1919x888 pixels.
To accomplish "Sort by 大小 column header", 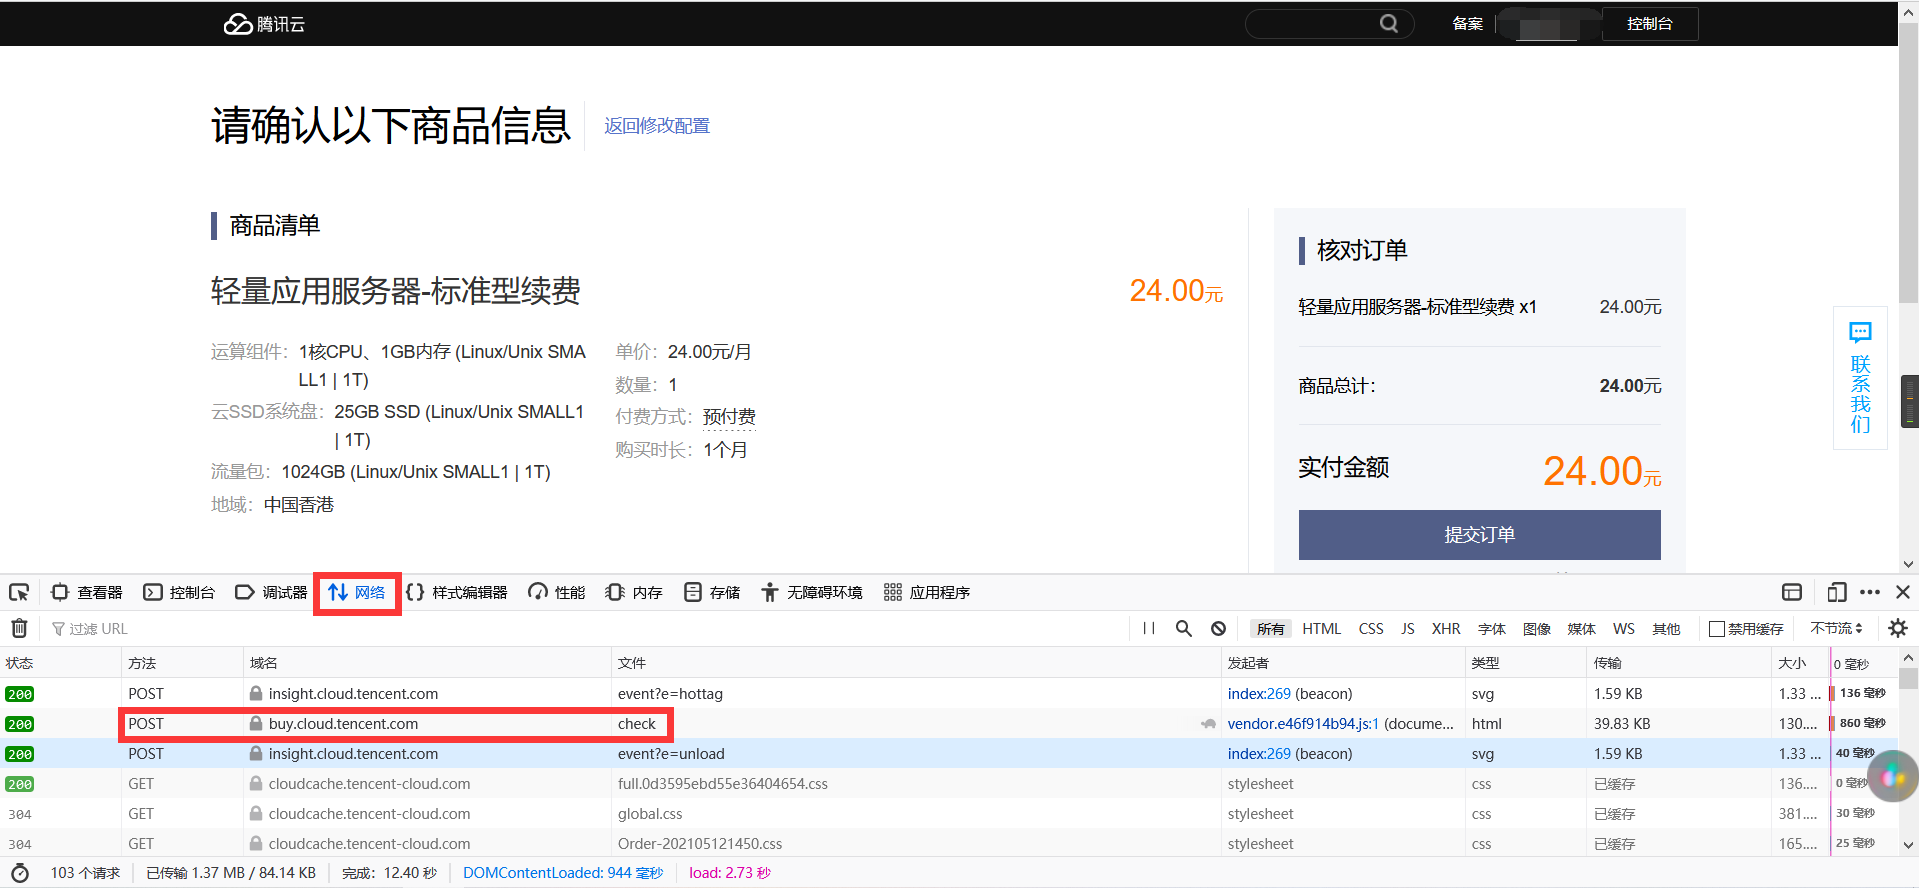I will [1800, 662].
